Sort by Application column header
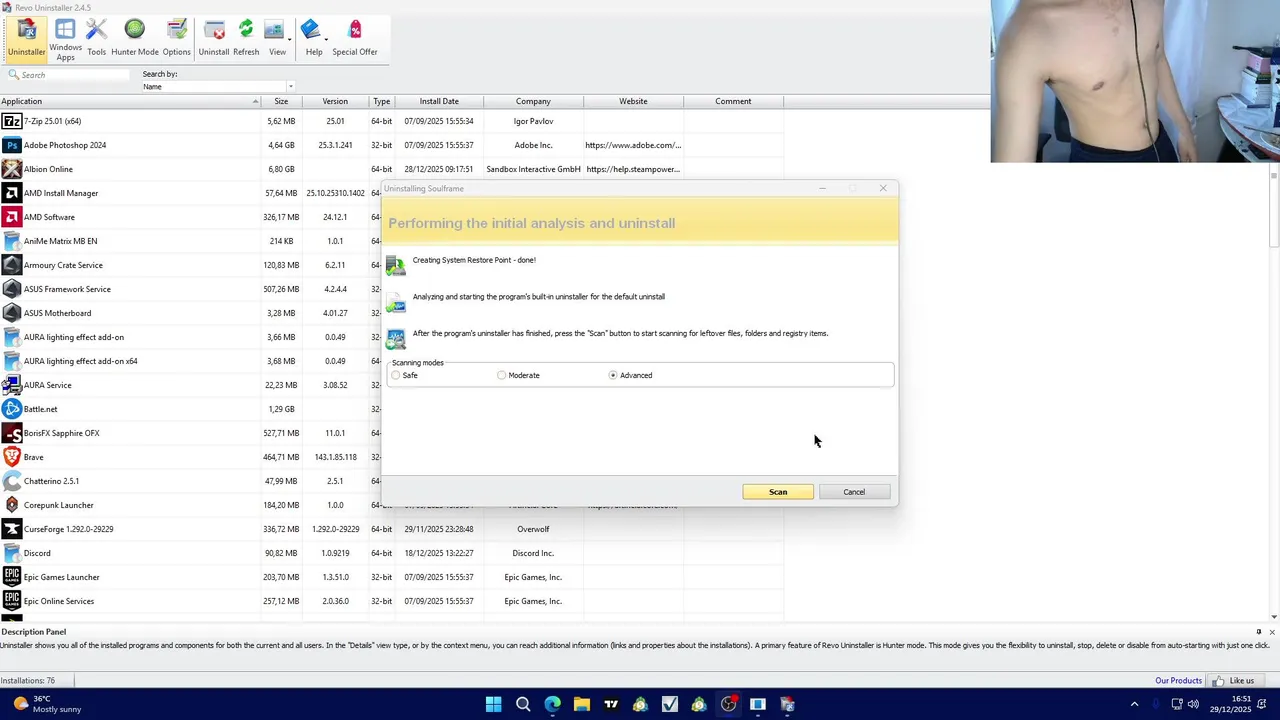Viewport: 1280px width, 720px height. click(x=130, y=101)
